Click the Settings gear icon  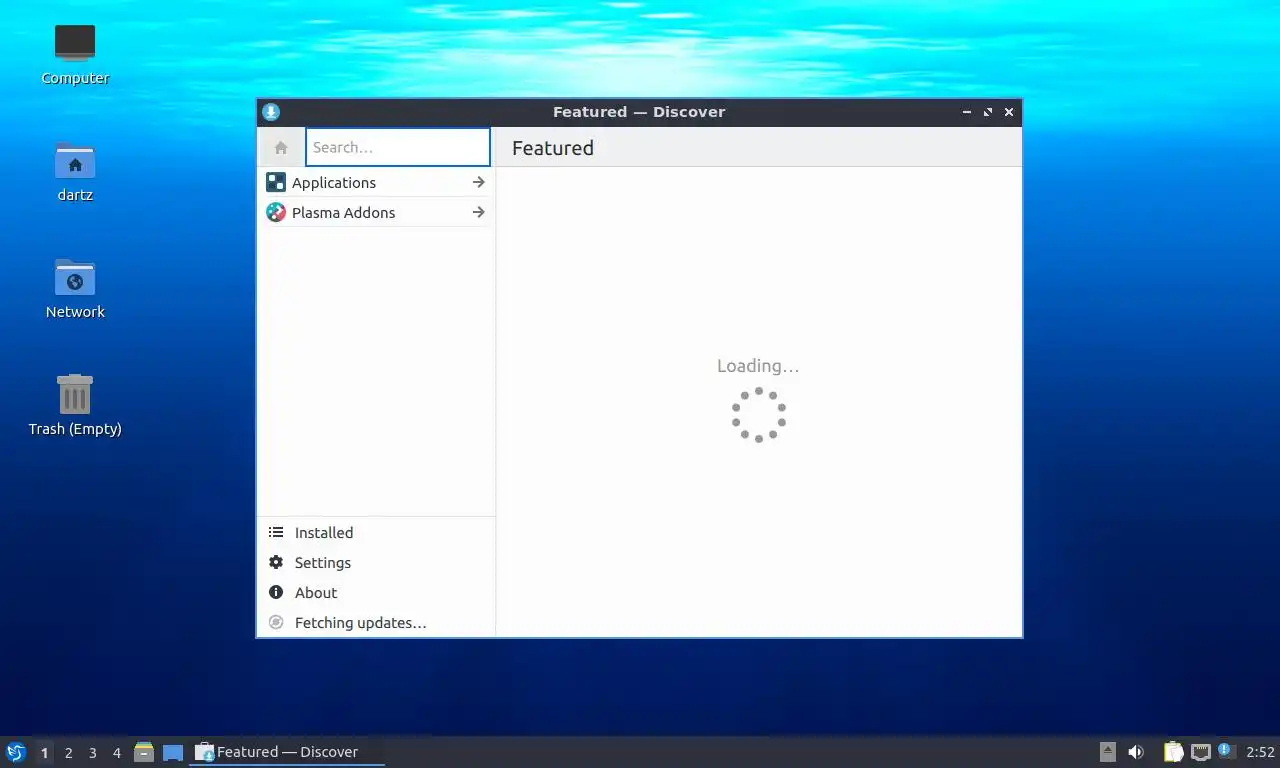tap(276, 563)
